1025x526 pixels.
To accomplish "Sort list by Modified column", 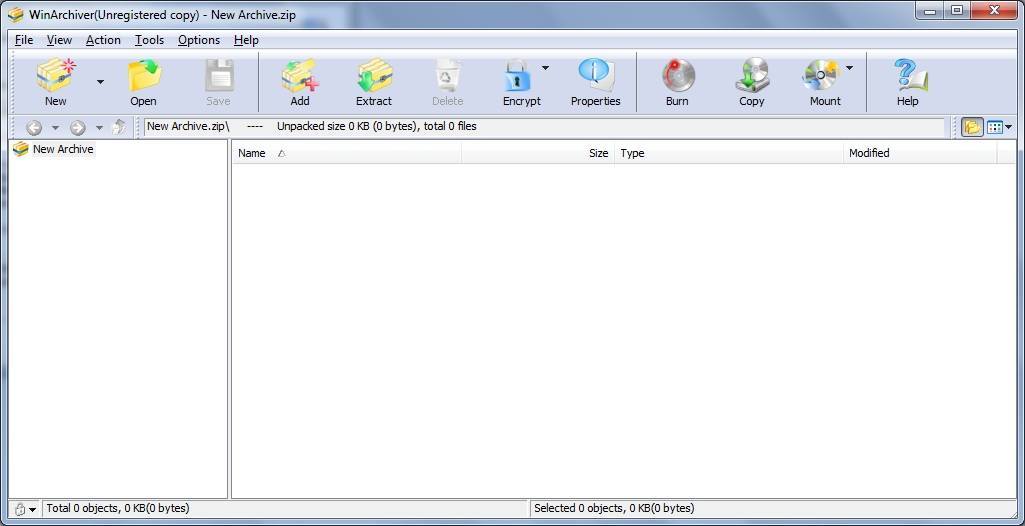I will (920, 153).
